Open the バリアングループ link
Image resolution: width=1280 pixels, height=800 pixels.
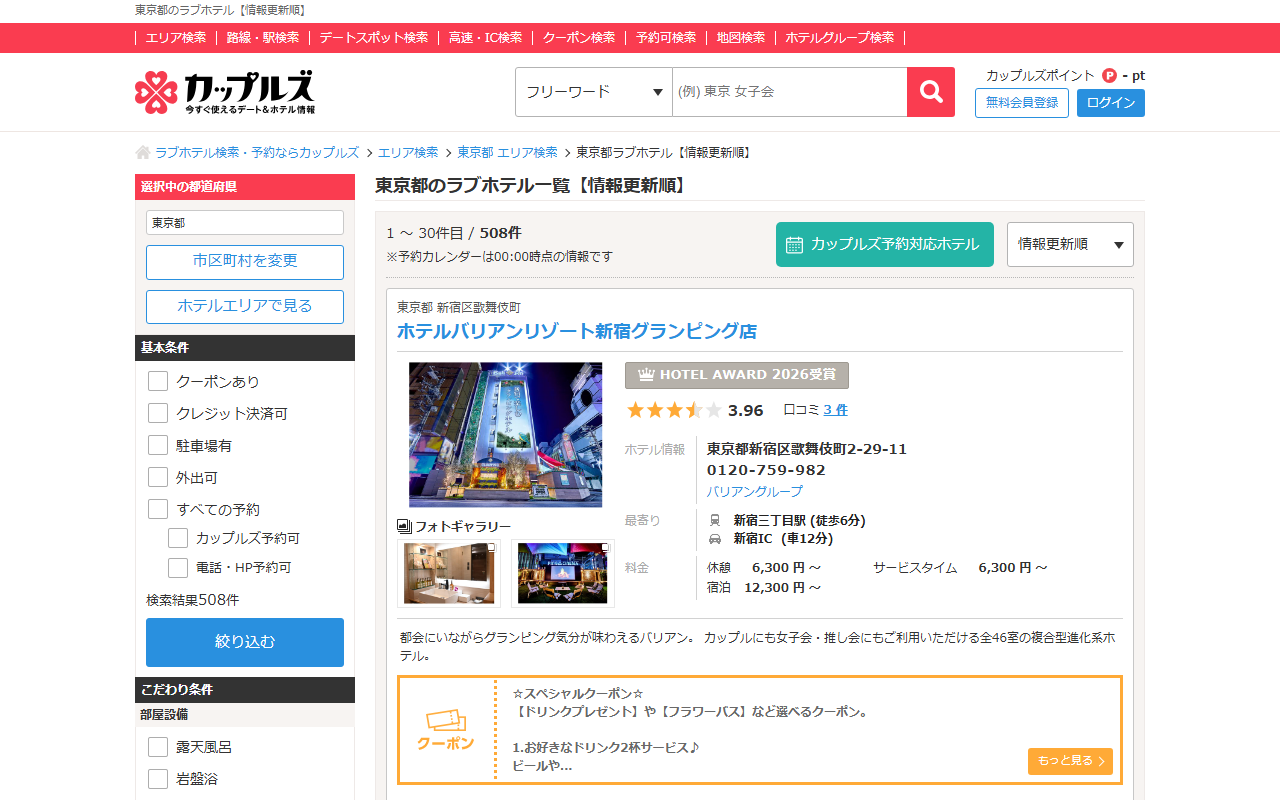pos(755,492)
